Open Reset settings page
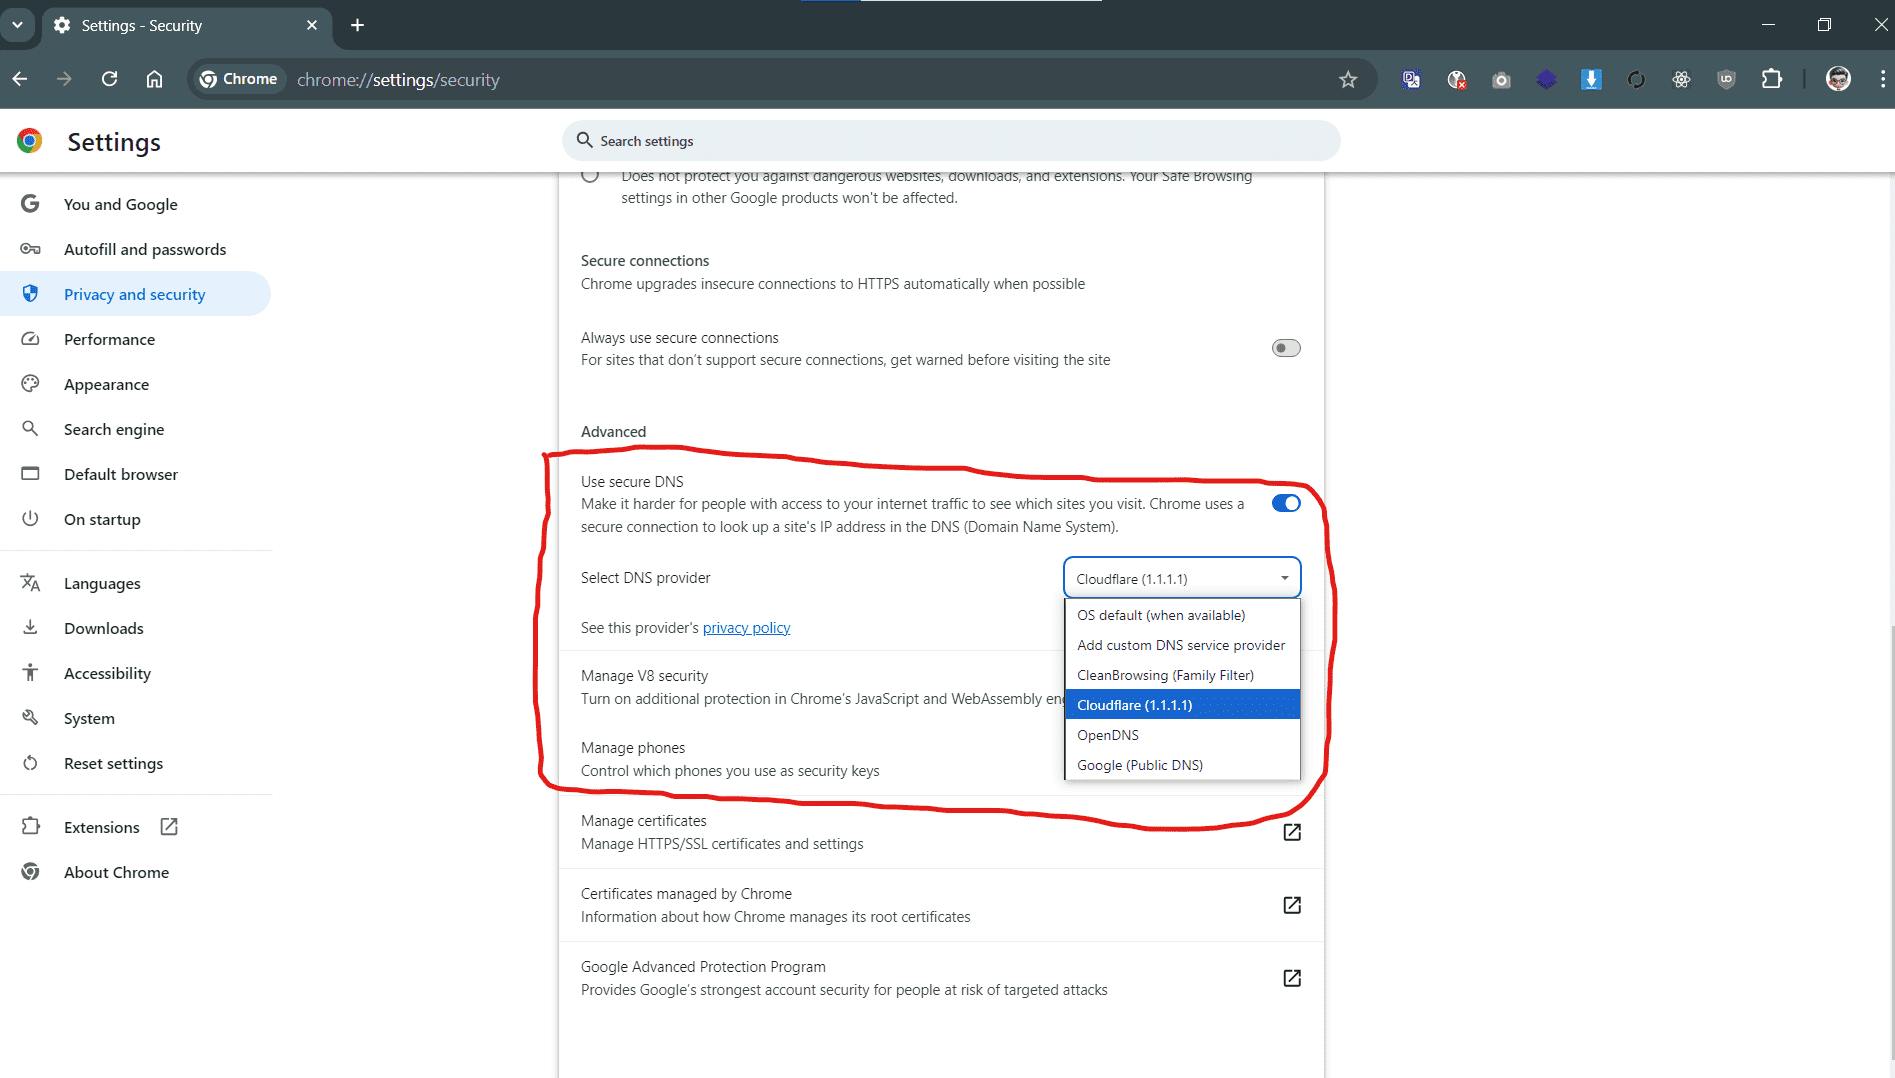 (x=136, y=763)
